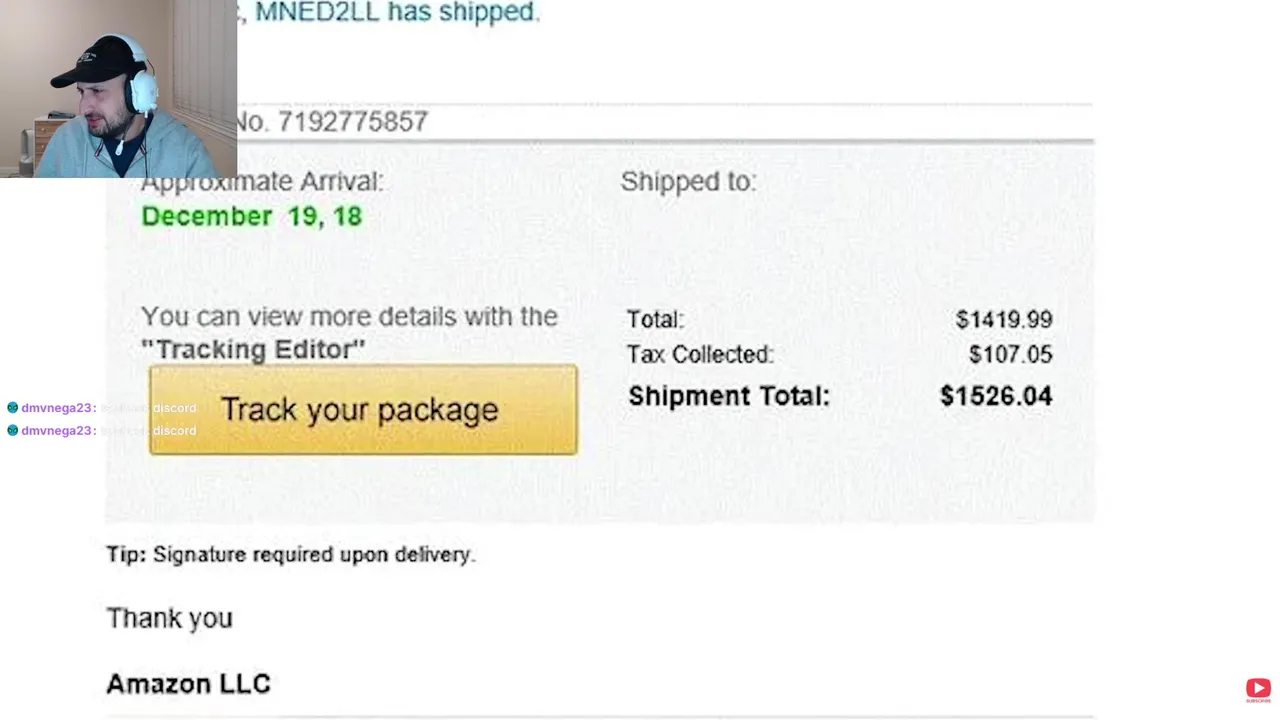Click the red YouTube subscribe icon
The height and width of the screenshot is (720, 1280).
pos(1258,688)
